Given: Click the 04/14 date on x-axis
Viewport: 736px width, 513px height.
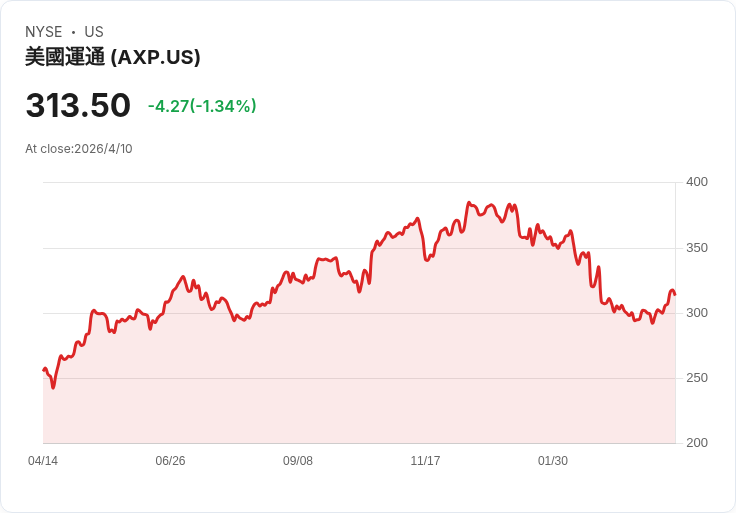Looking at the screenshot, I should point(43,461).
